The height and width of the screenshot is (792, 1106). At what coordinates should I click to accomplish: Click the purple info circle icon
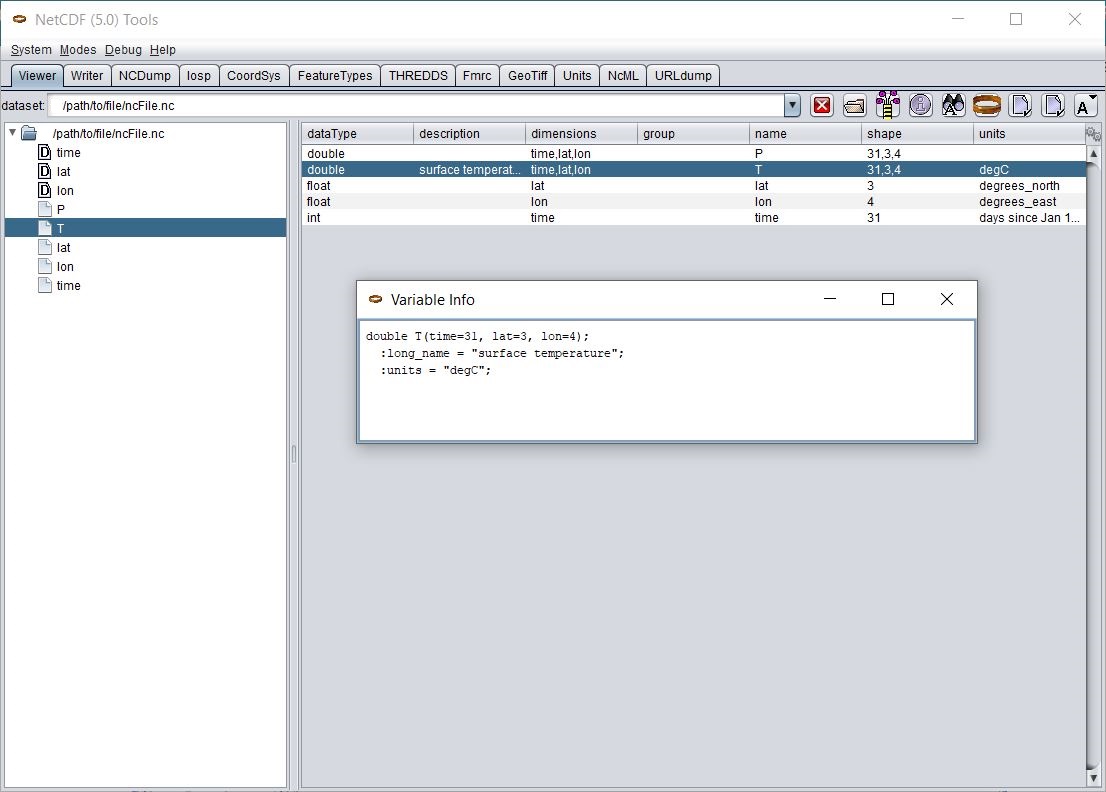tap(920, 105)
